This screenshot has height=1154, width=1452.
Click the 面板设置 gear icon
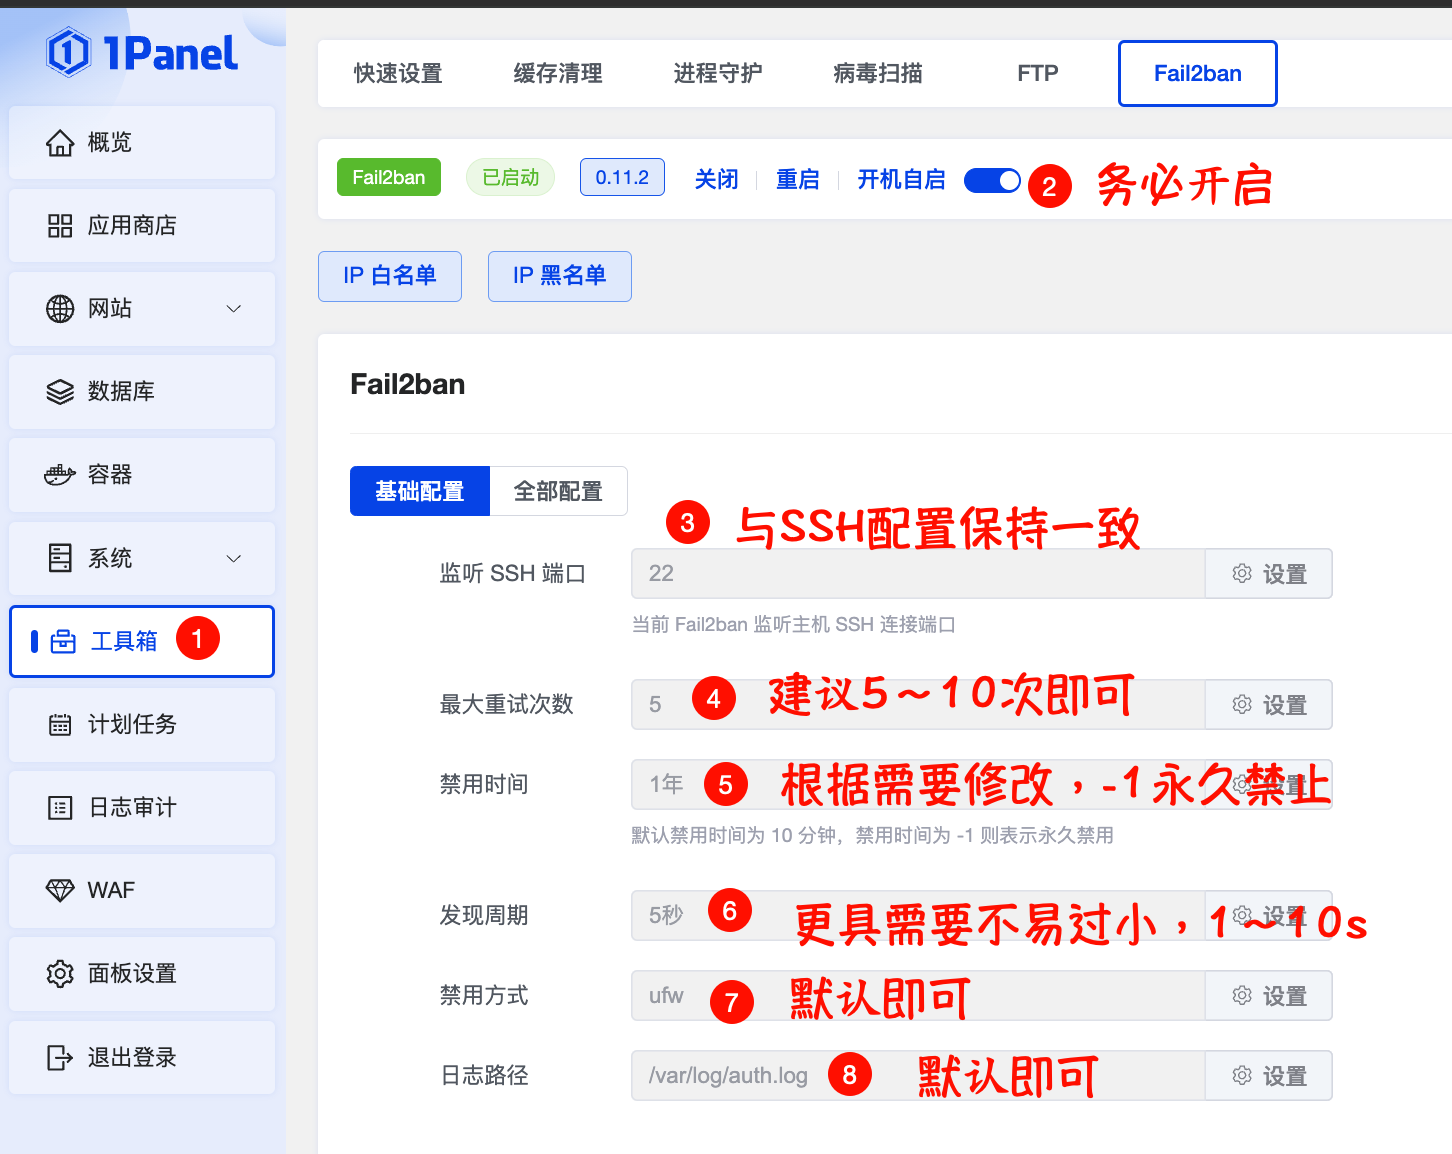(60, 974)
